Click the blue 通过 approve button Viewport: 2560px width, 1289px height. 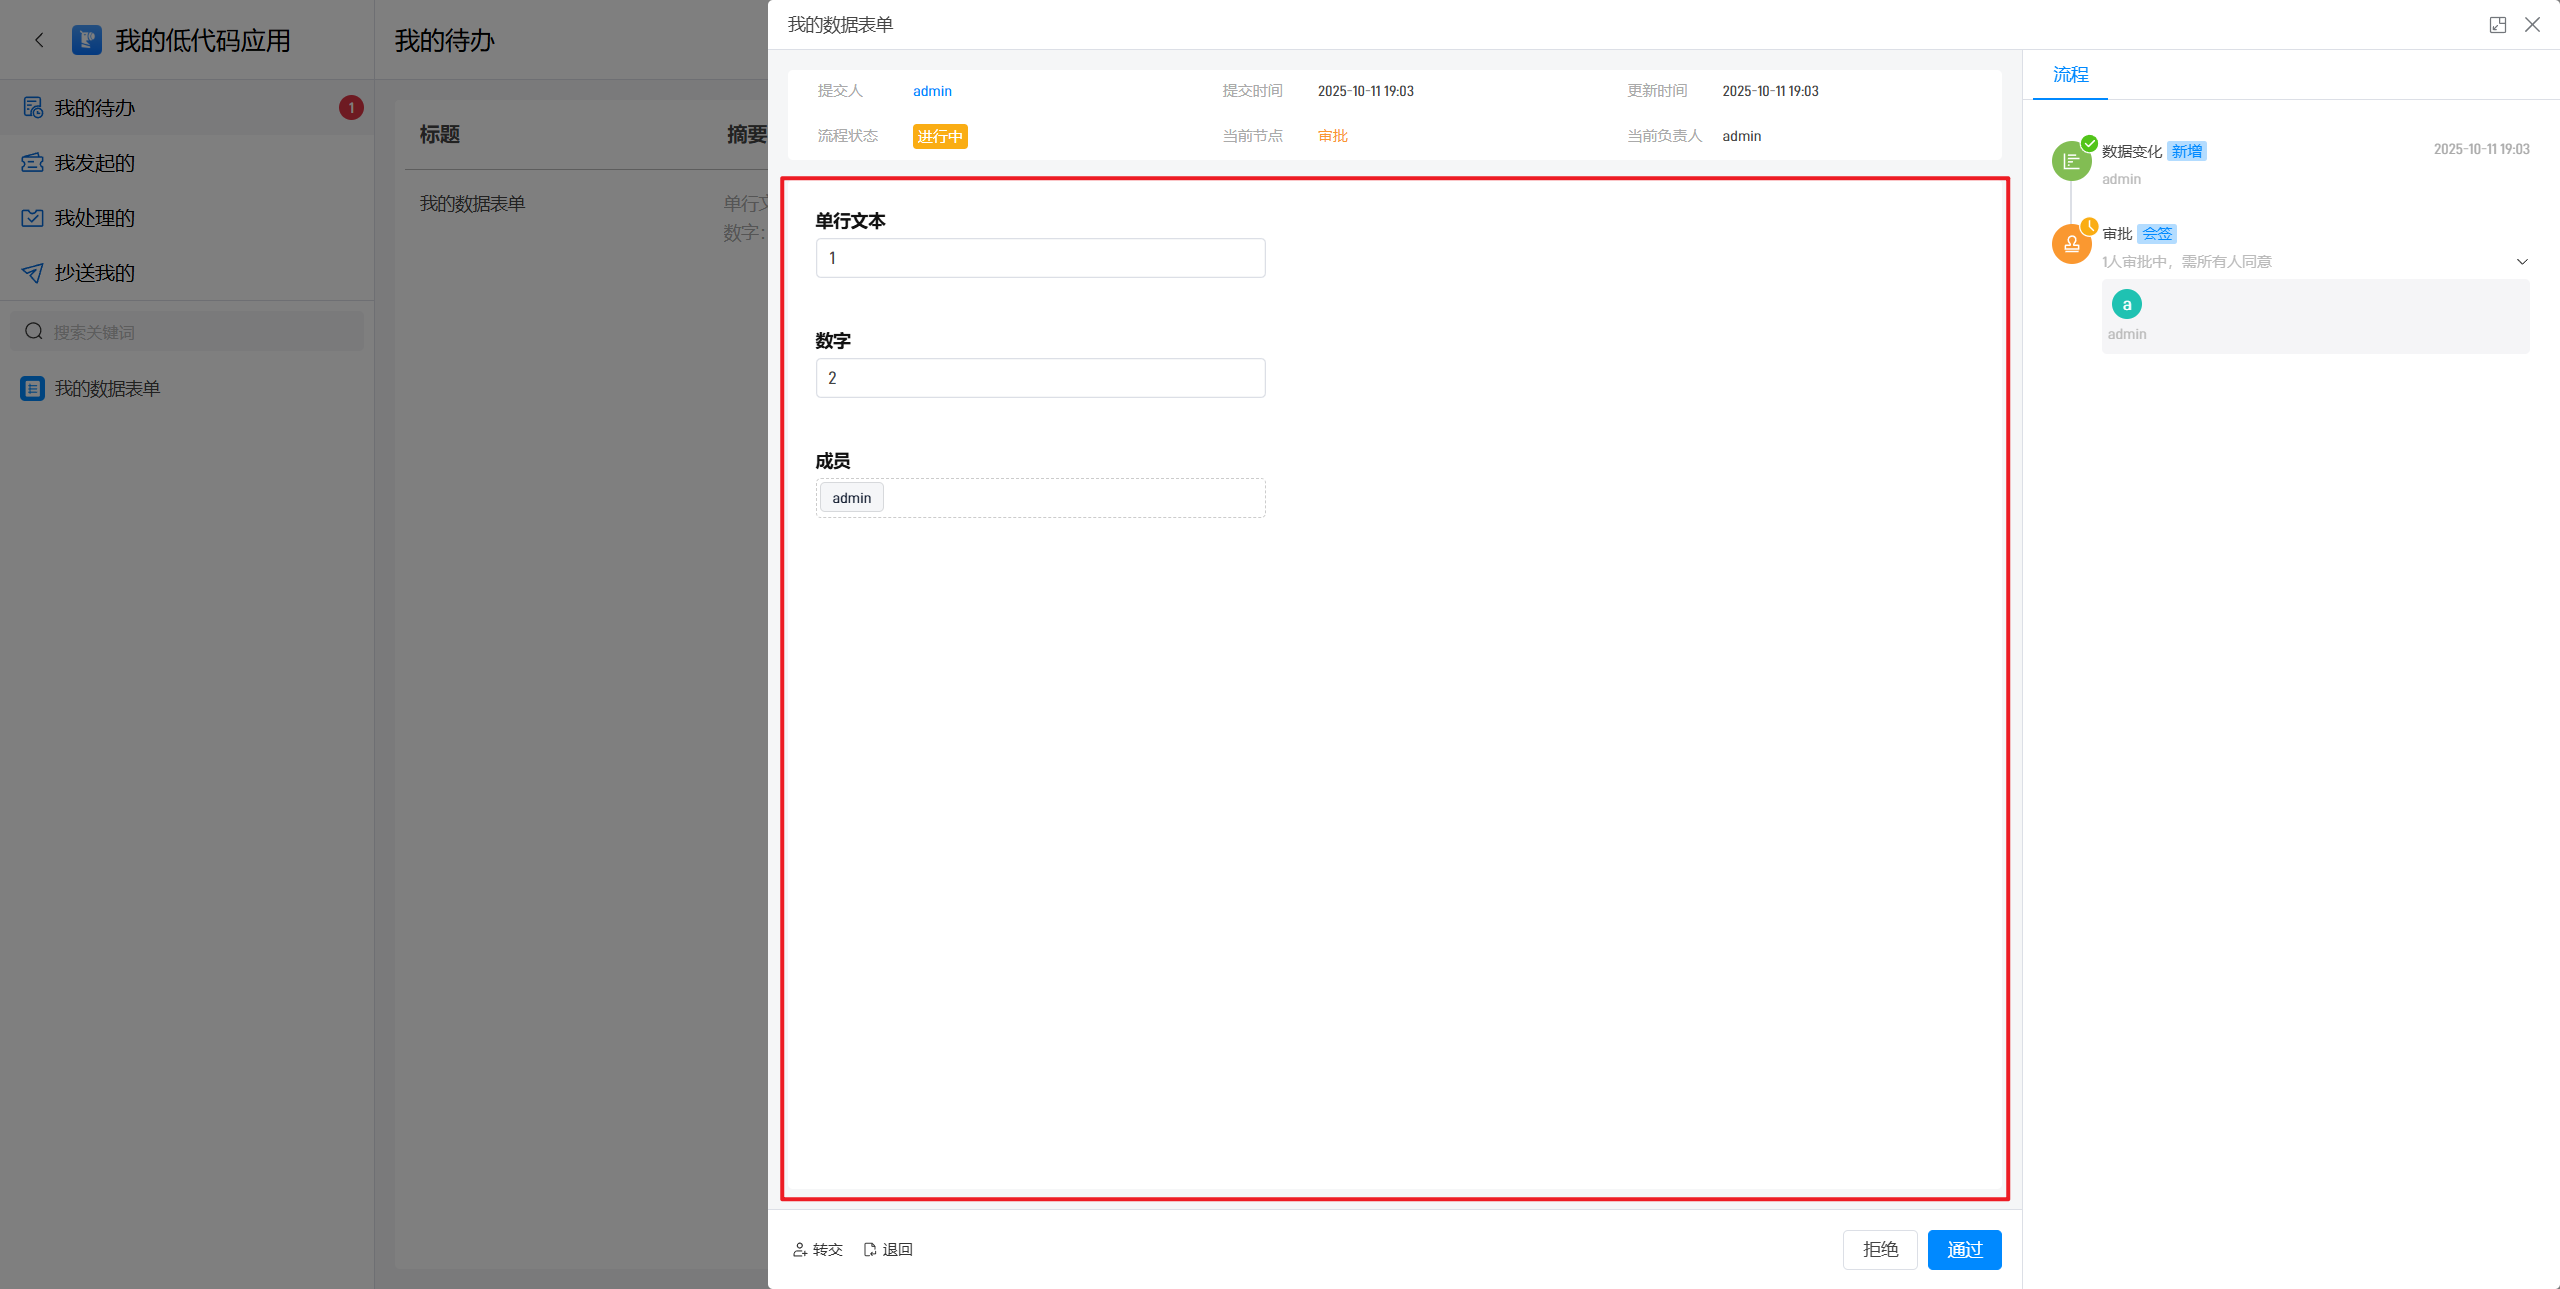click(1964, 1250)
